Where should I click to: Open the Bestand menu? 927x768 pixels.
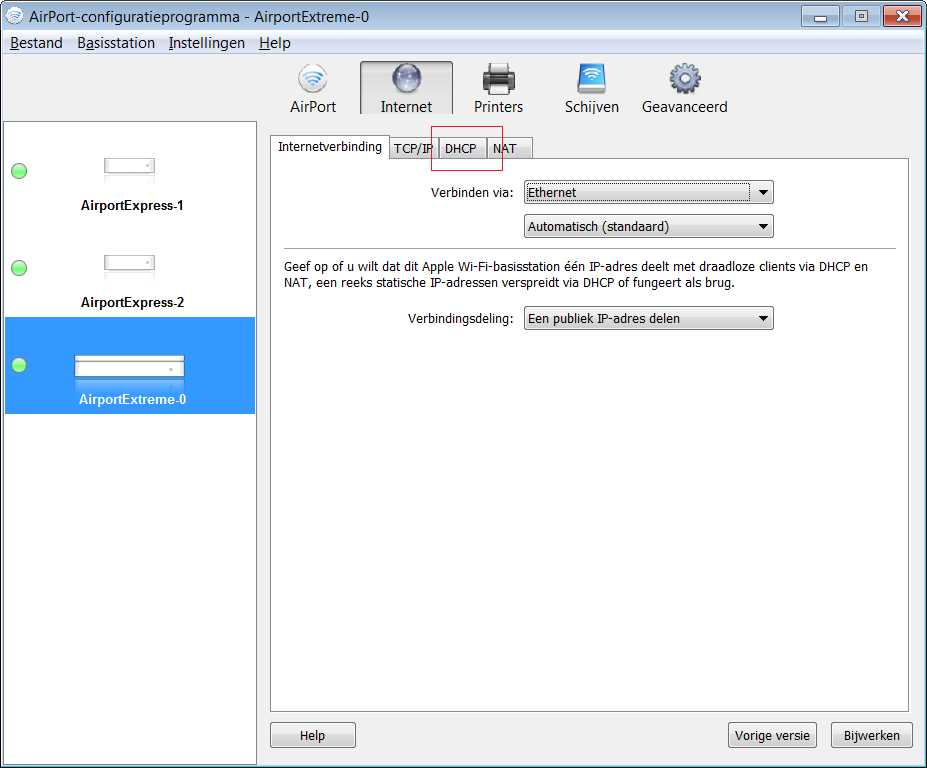tap(36, 43)
